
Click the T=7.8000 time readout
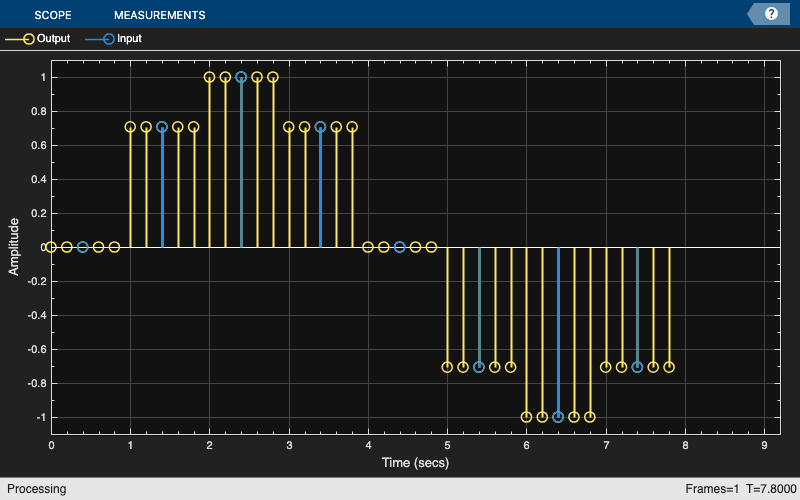(771, 489)
